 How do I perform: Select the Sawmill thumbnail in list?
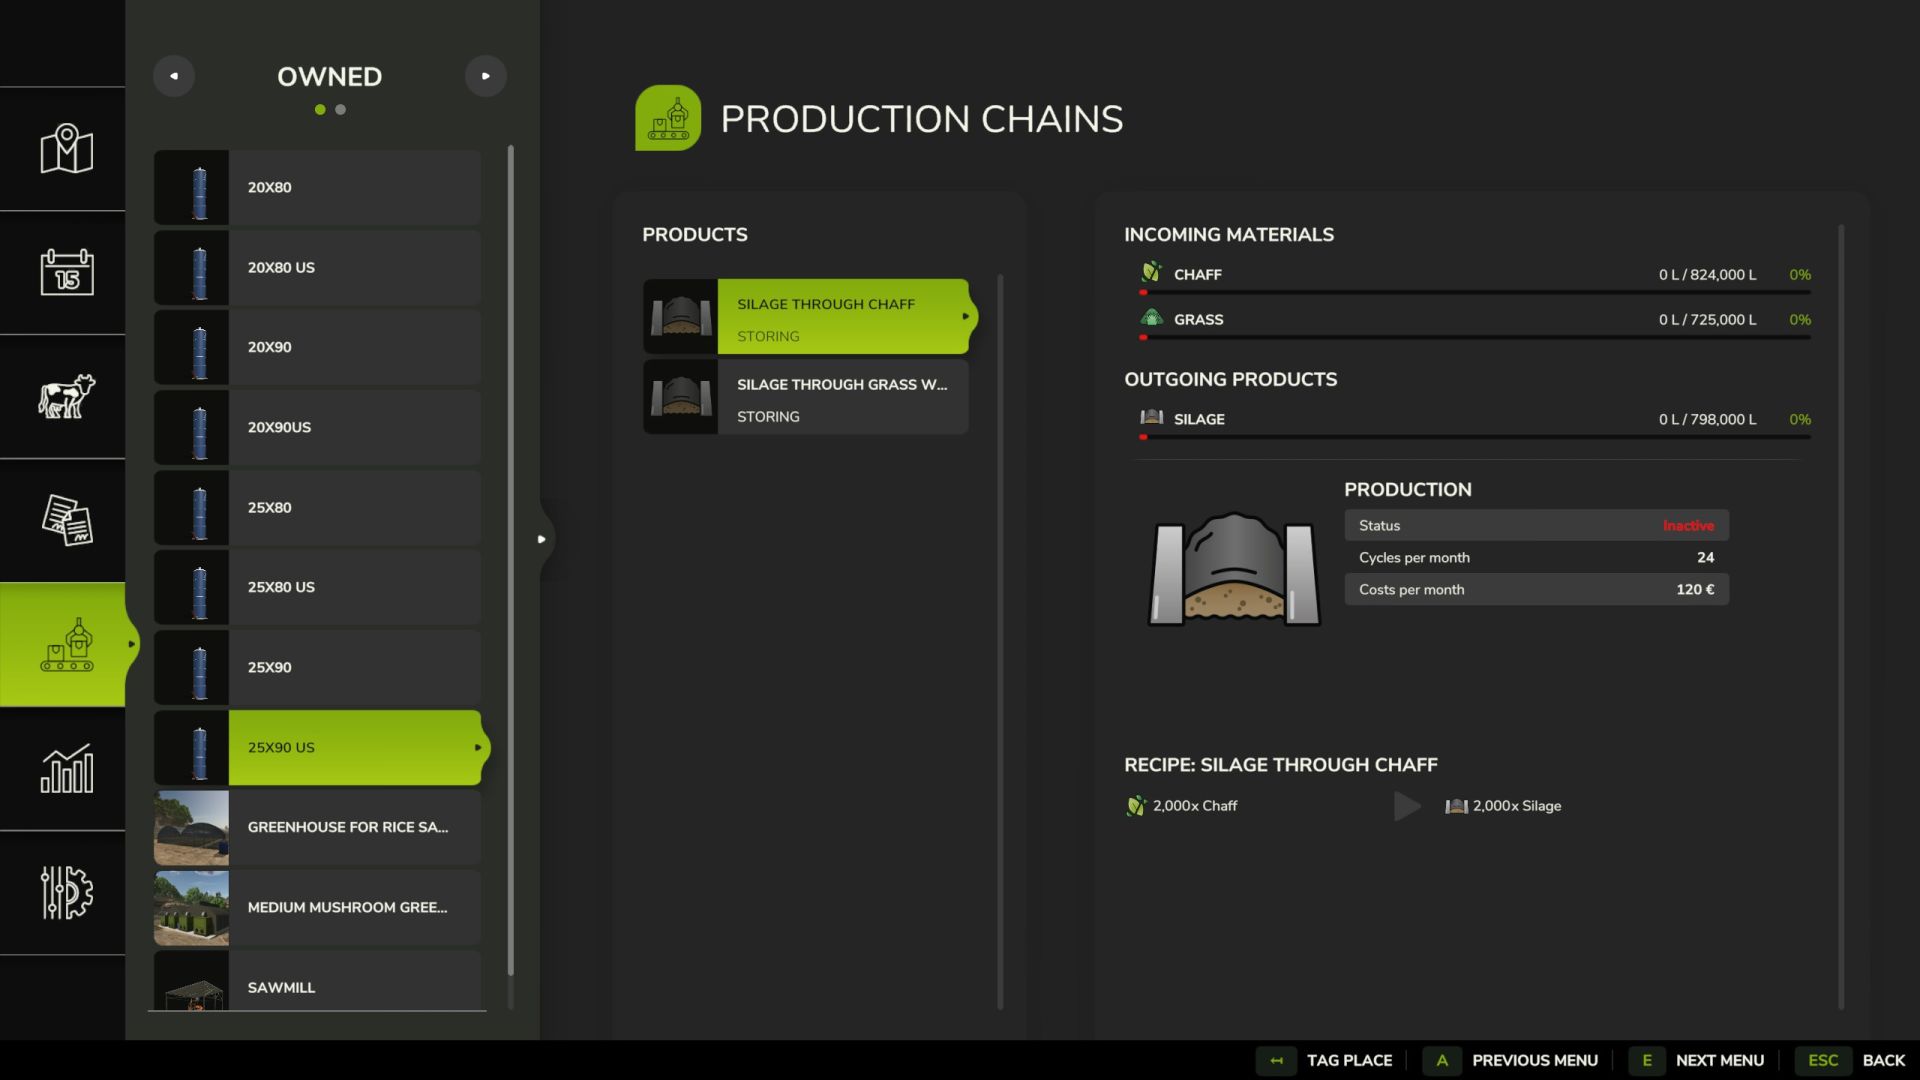[191, 984]
